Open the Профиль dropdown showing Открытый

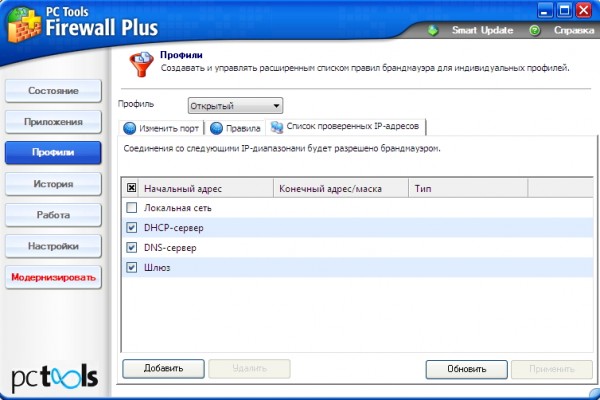pos(235,106)
